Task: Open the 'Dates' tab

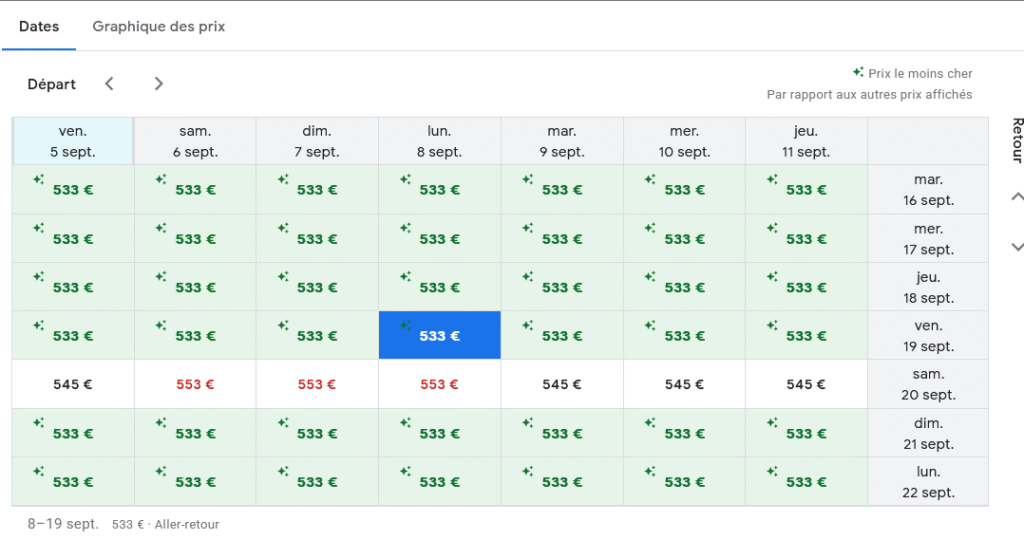Action: [x=39, y=27]
